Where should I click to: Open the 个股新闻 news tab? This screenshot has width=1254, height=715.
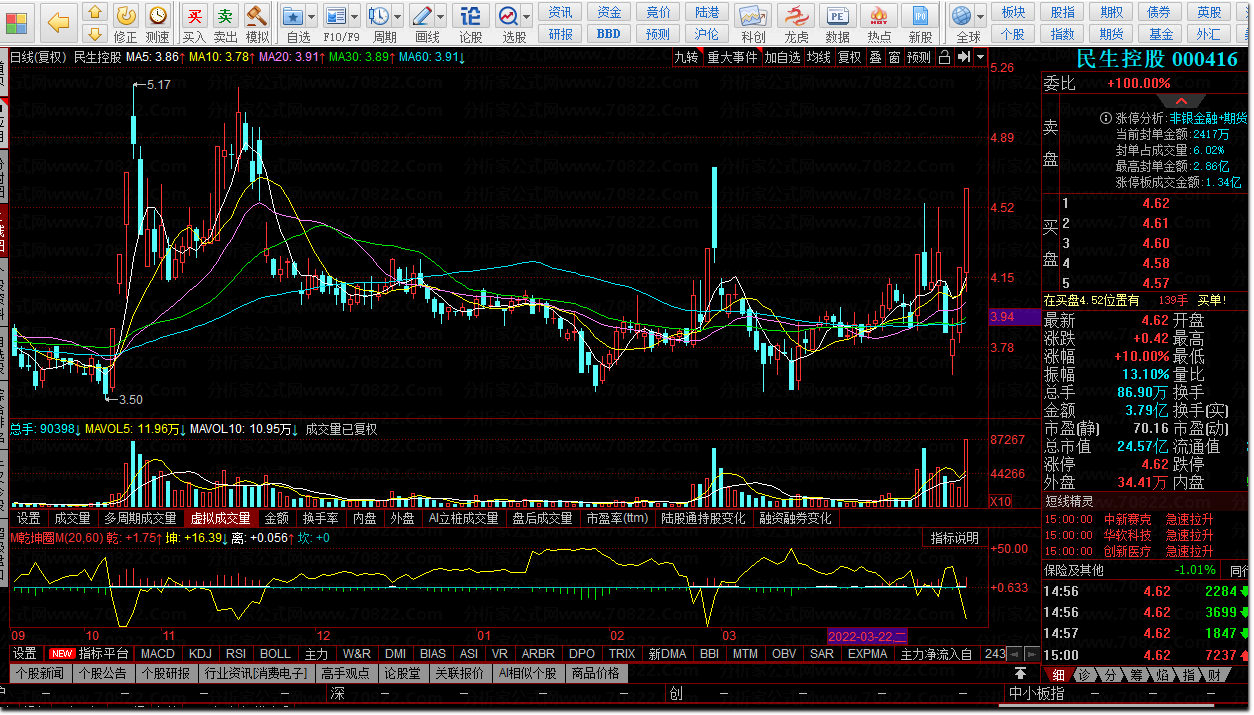click(x=39, y=674)
